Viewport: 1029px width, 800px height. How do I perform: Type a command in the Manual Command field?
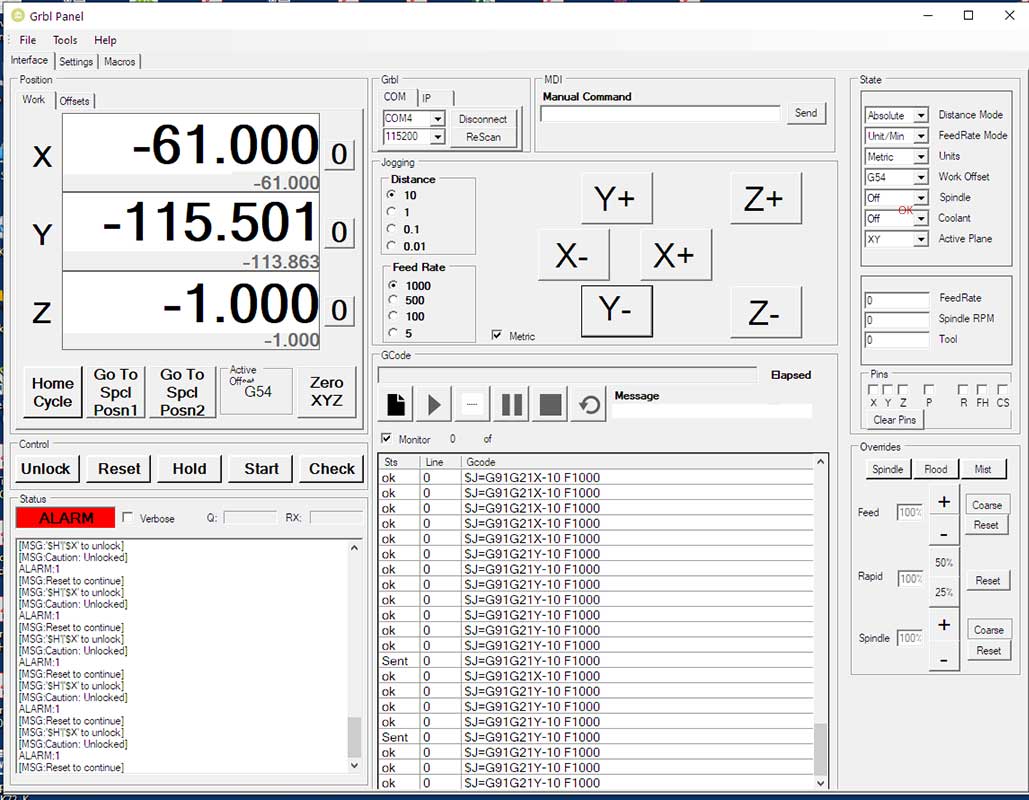660,114
